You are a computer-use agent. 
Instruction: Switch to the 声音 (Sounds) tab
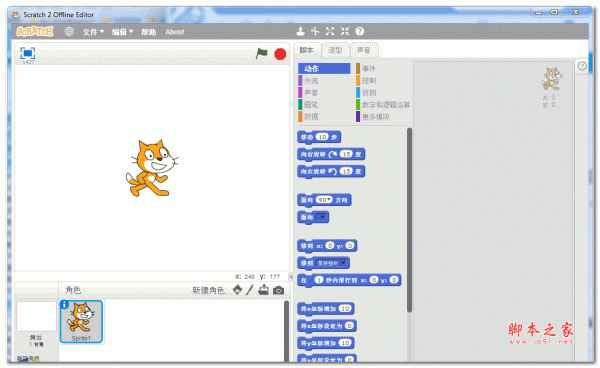[x=364, y=50]
